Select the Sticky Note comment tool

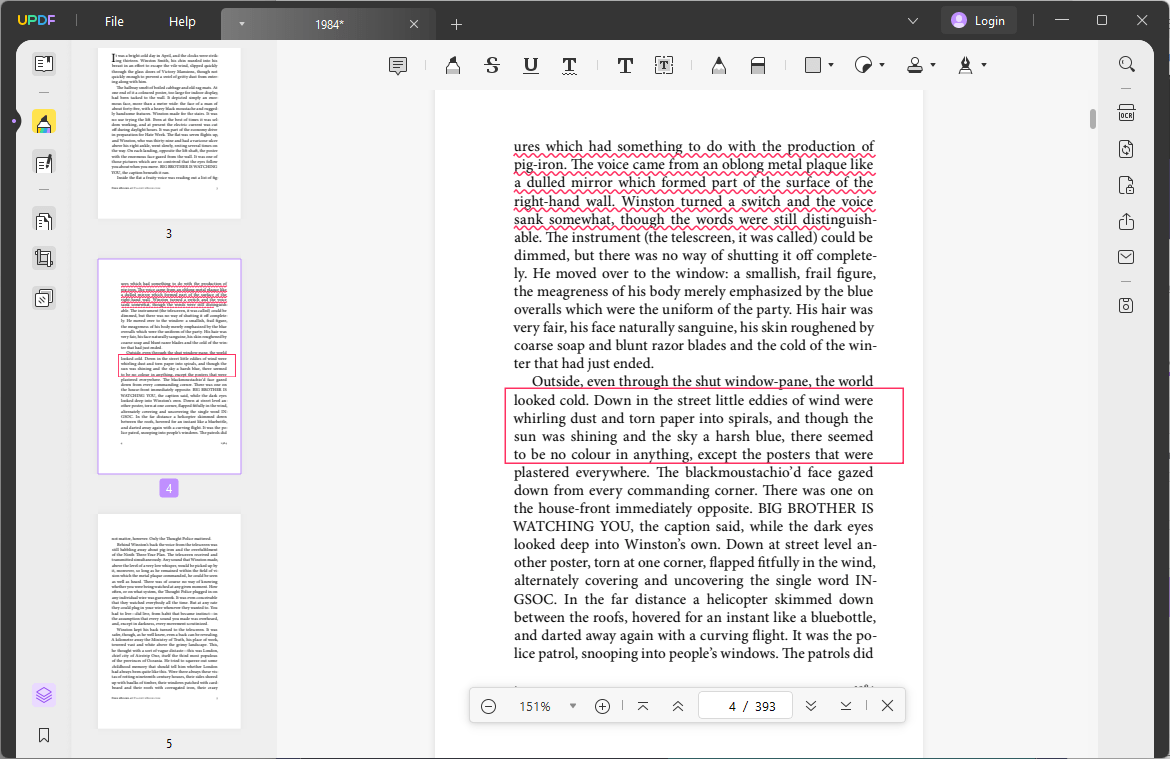[398, 66]
